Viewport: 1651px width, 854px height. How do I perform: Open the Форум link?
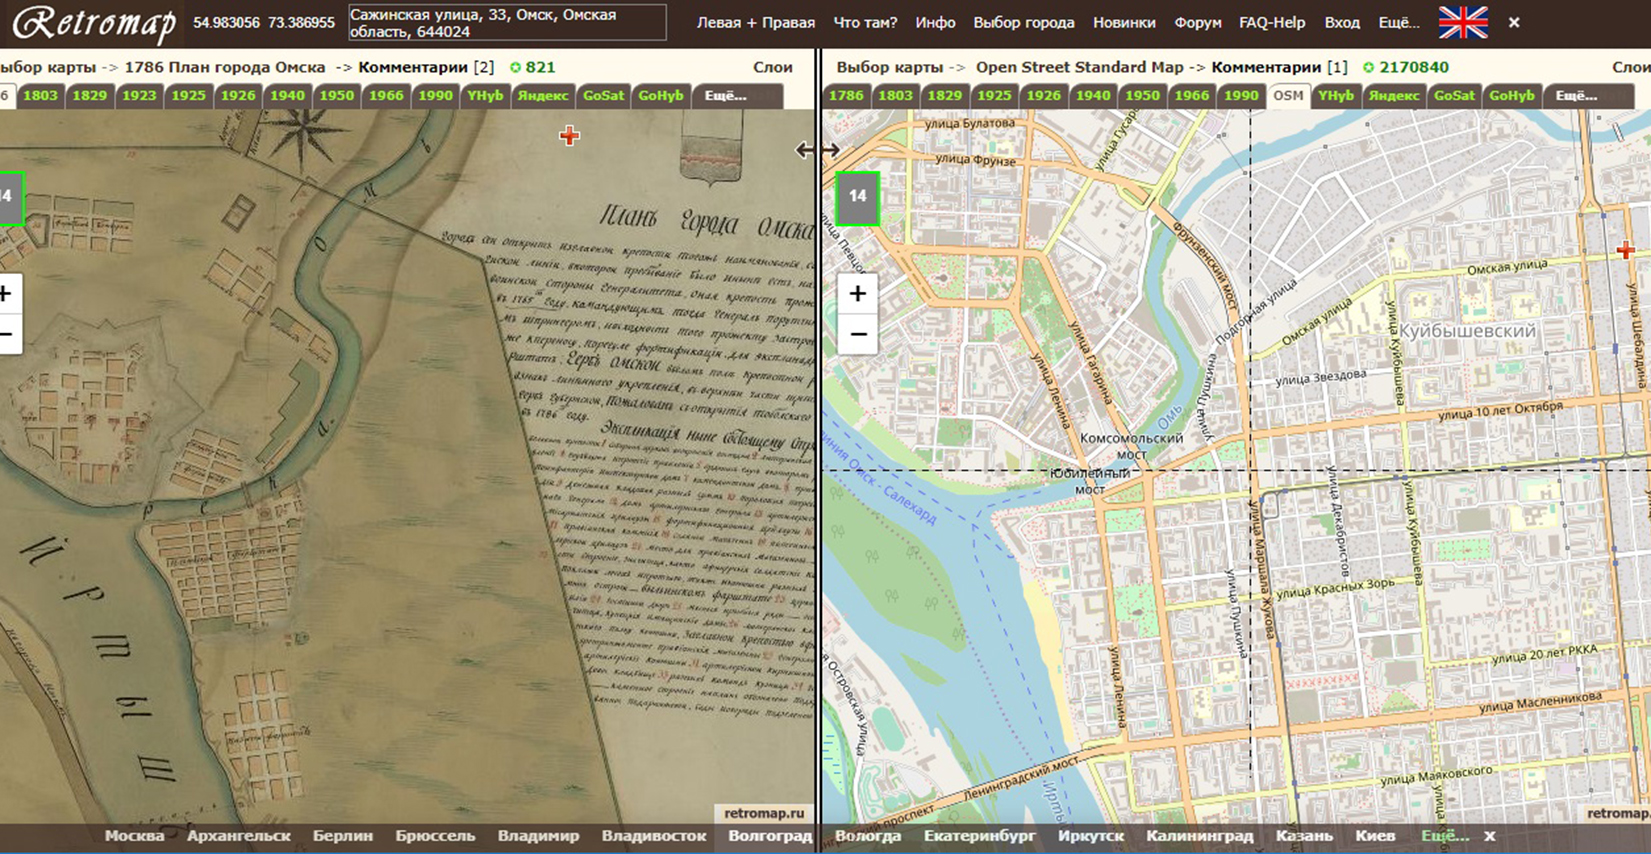pos(1198,22)
